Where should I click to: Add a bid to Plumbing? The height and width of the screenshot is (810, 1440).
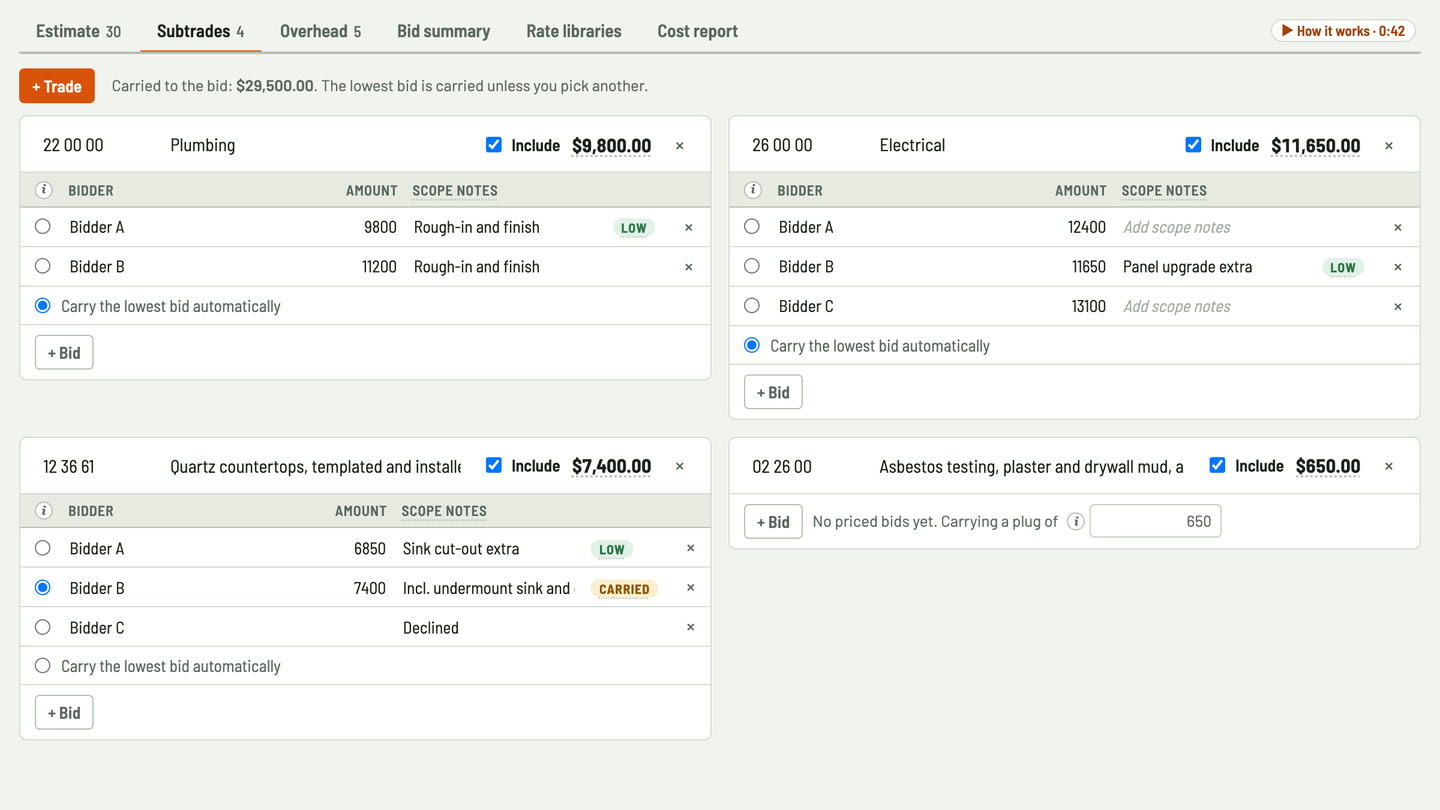point(64,353)
